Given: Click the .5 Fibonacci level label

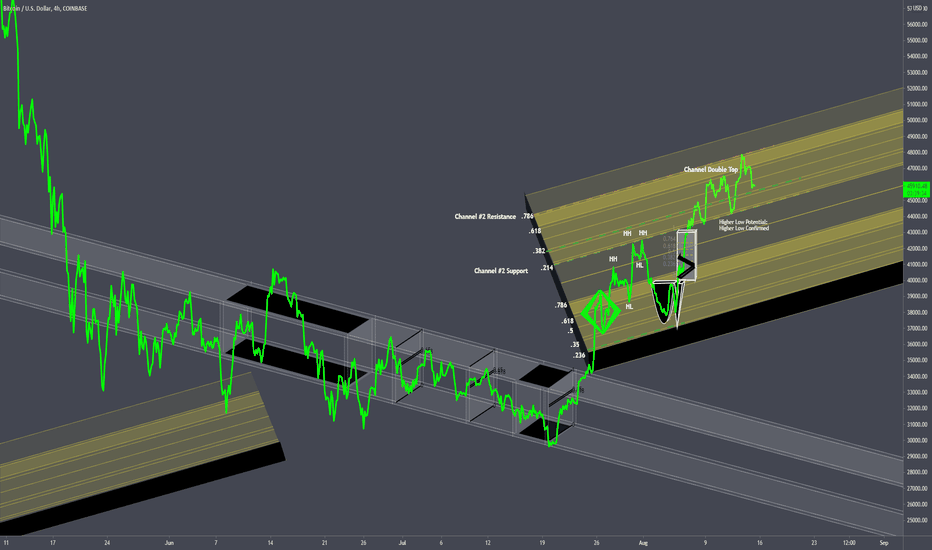Looking at the screenshot, I should [571, 331].
